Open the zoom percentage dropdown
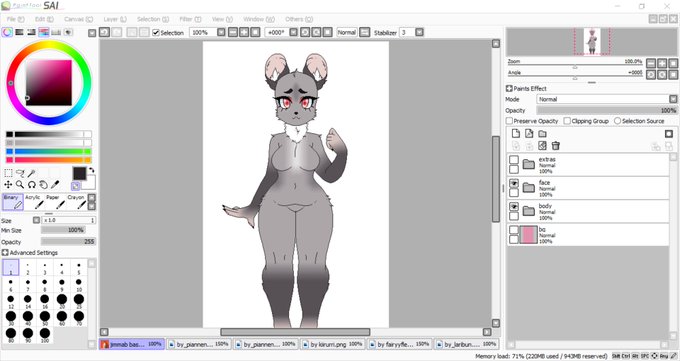 221,33
